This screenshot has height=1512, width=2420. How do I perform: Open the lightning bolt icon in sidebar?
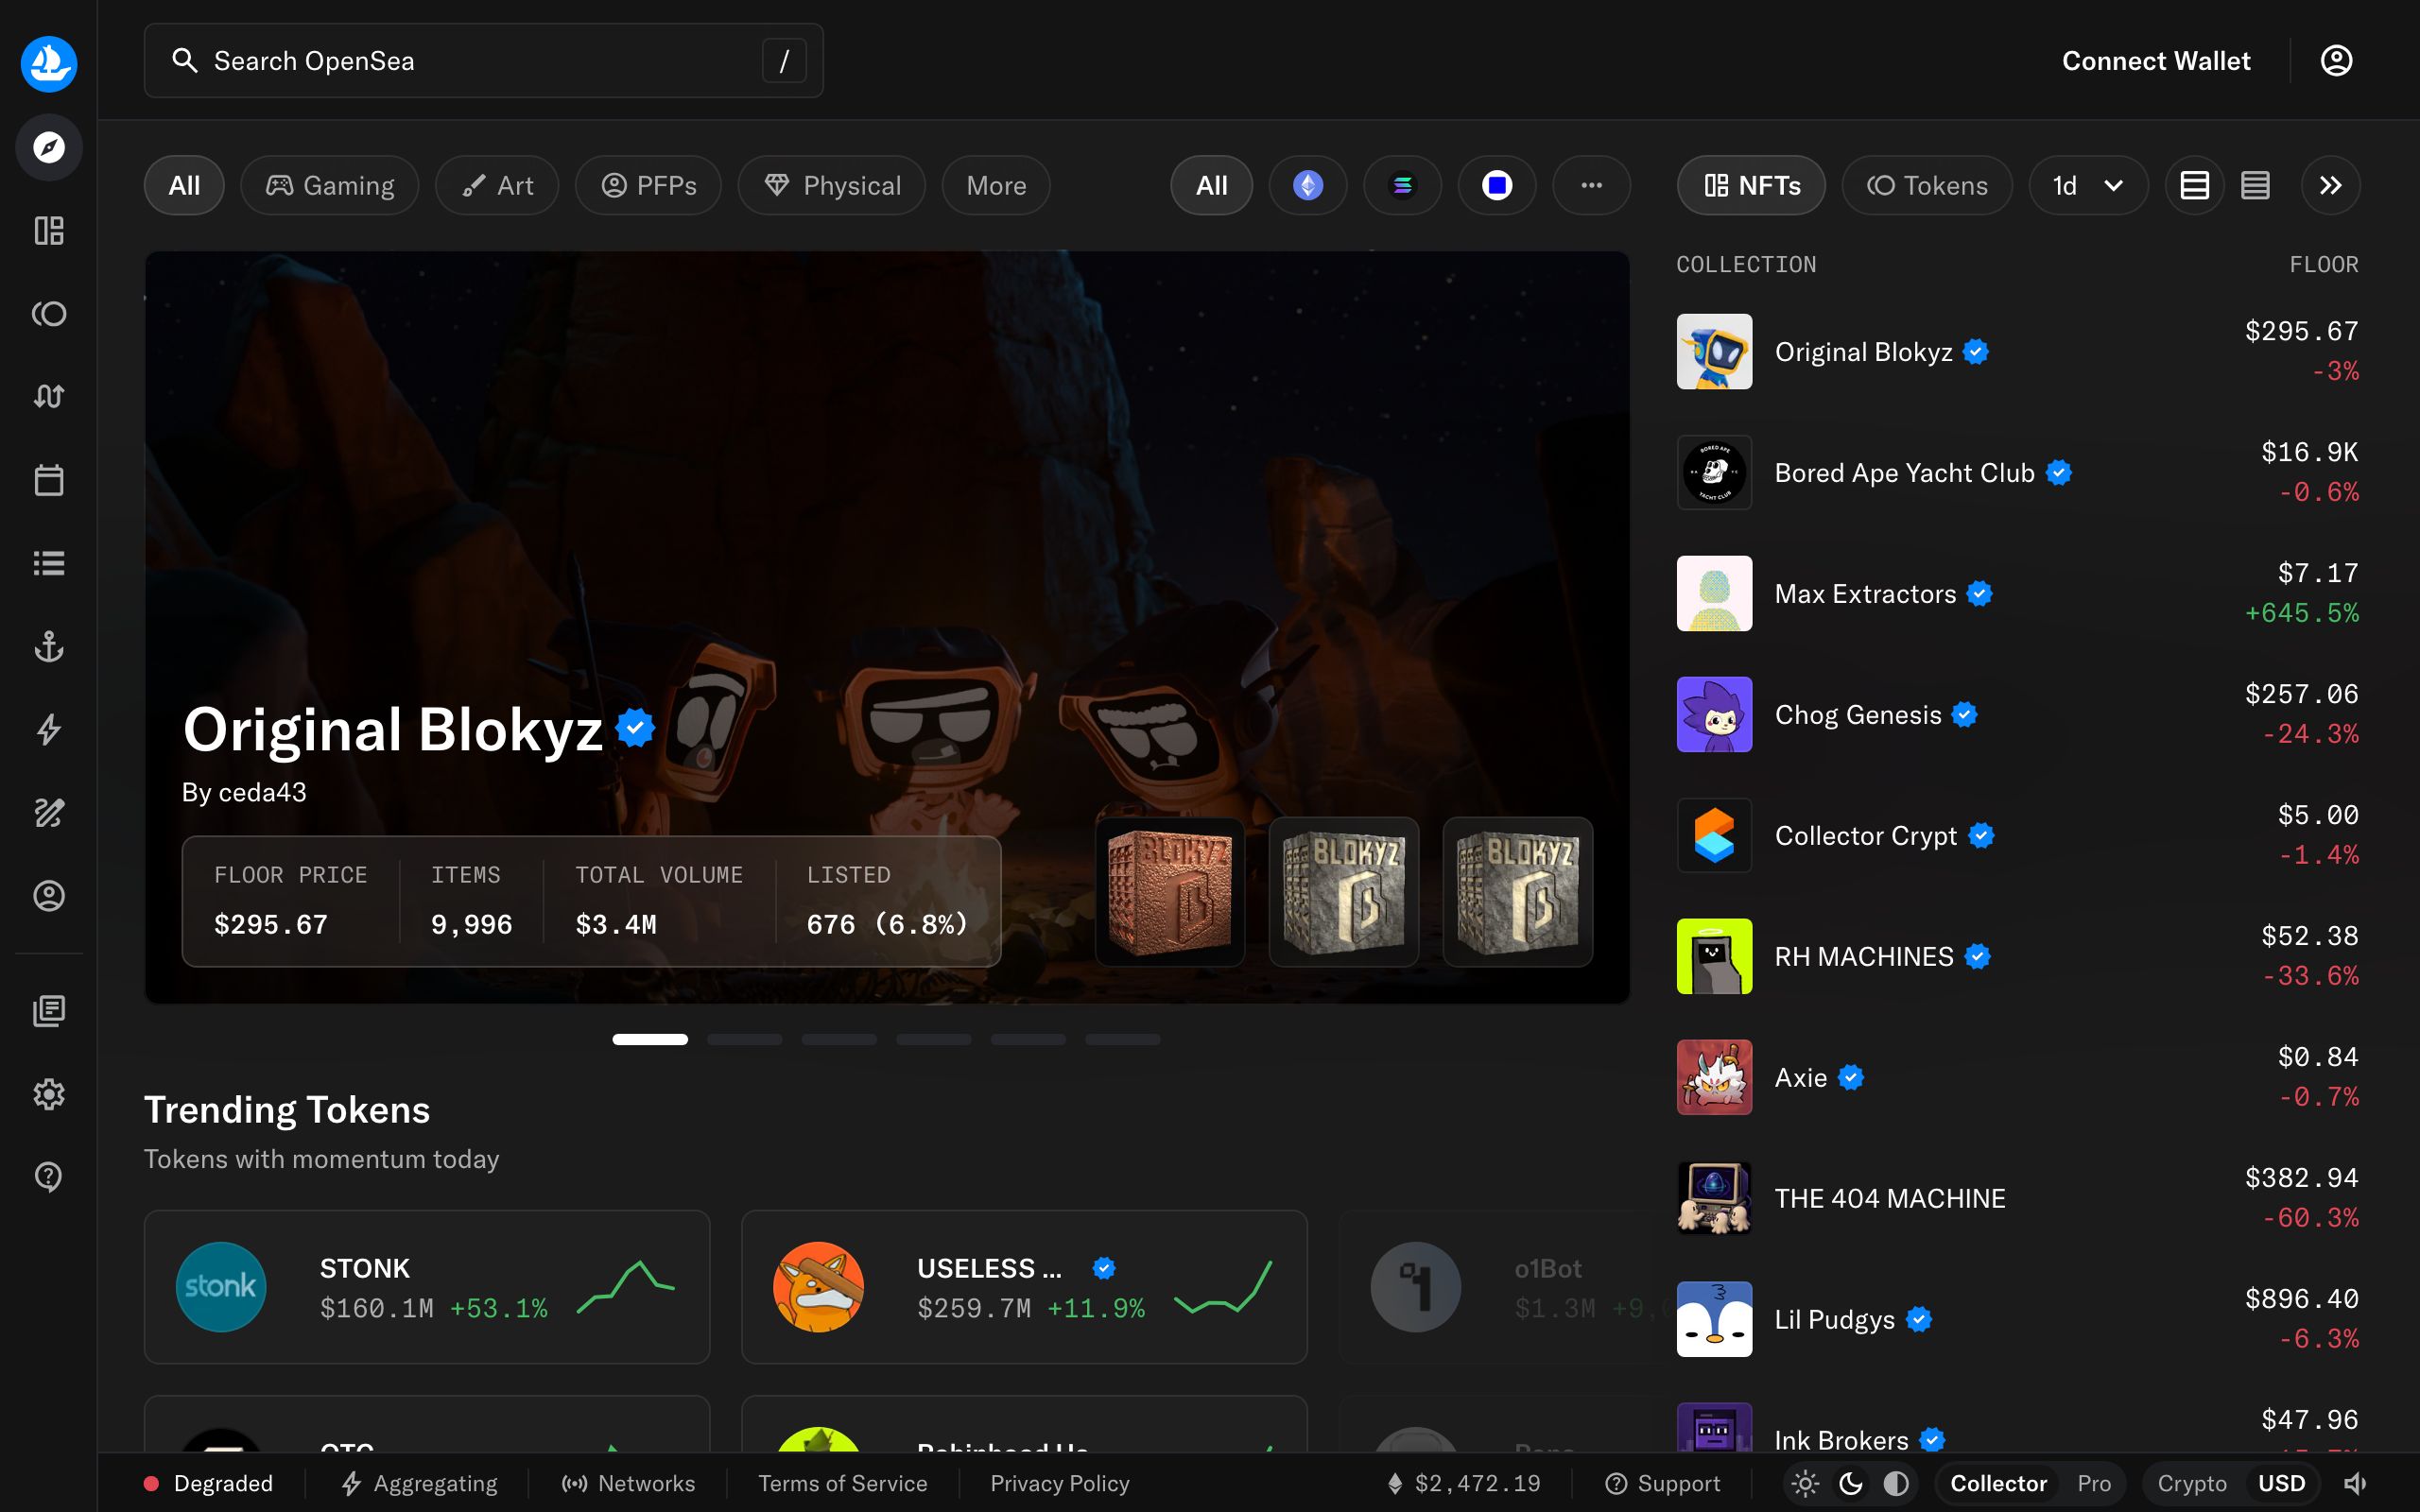coord(49,730)
